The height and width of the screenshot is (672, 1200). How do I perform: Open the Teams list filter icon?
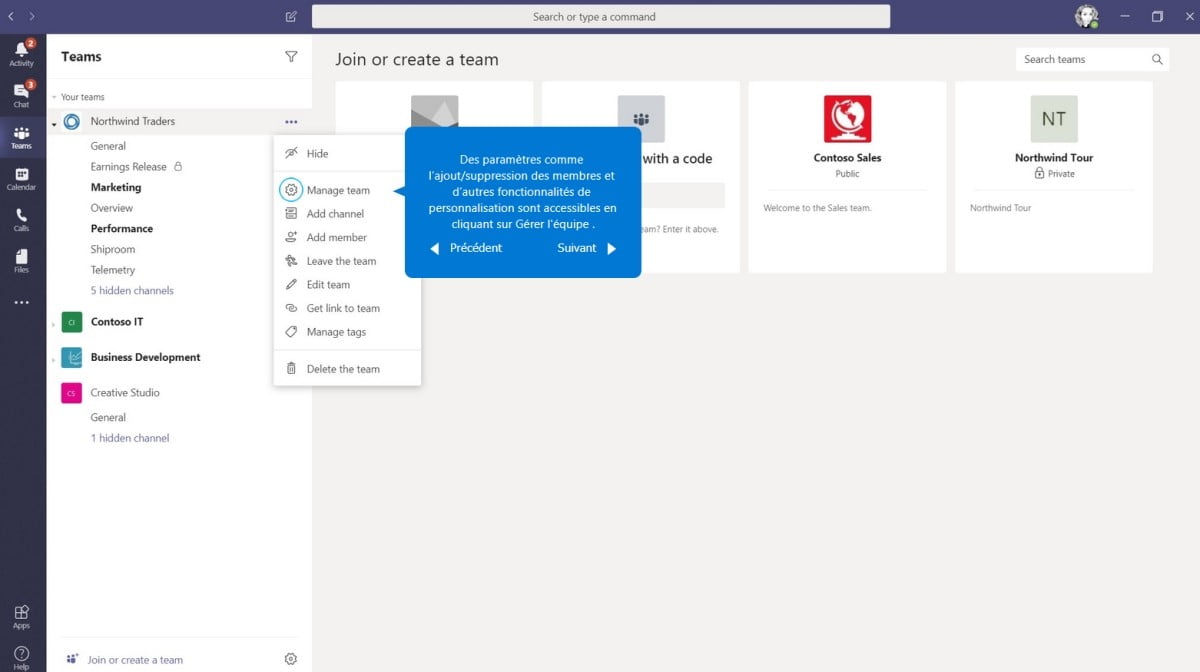coord(291,57)
